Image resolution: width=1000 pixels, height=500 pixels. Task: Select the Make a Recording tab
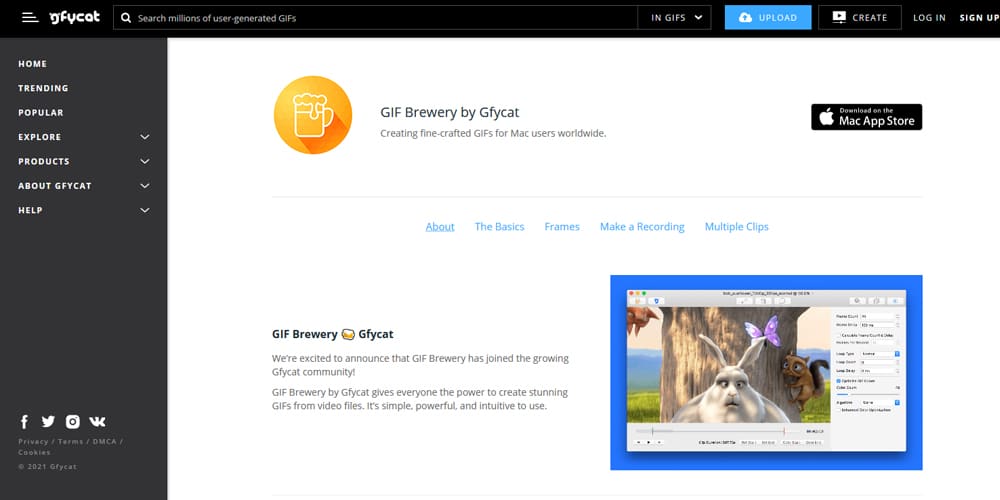pyautogui.click(x=642, y=226)
